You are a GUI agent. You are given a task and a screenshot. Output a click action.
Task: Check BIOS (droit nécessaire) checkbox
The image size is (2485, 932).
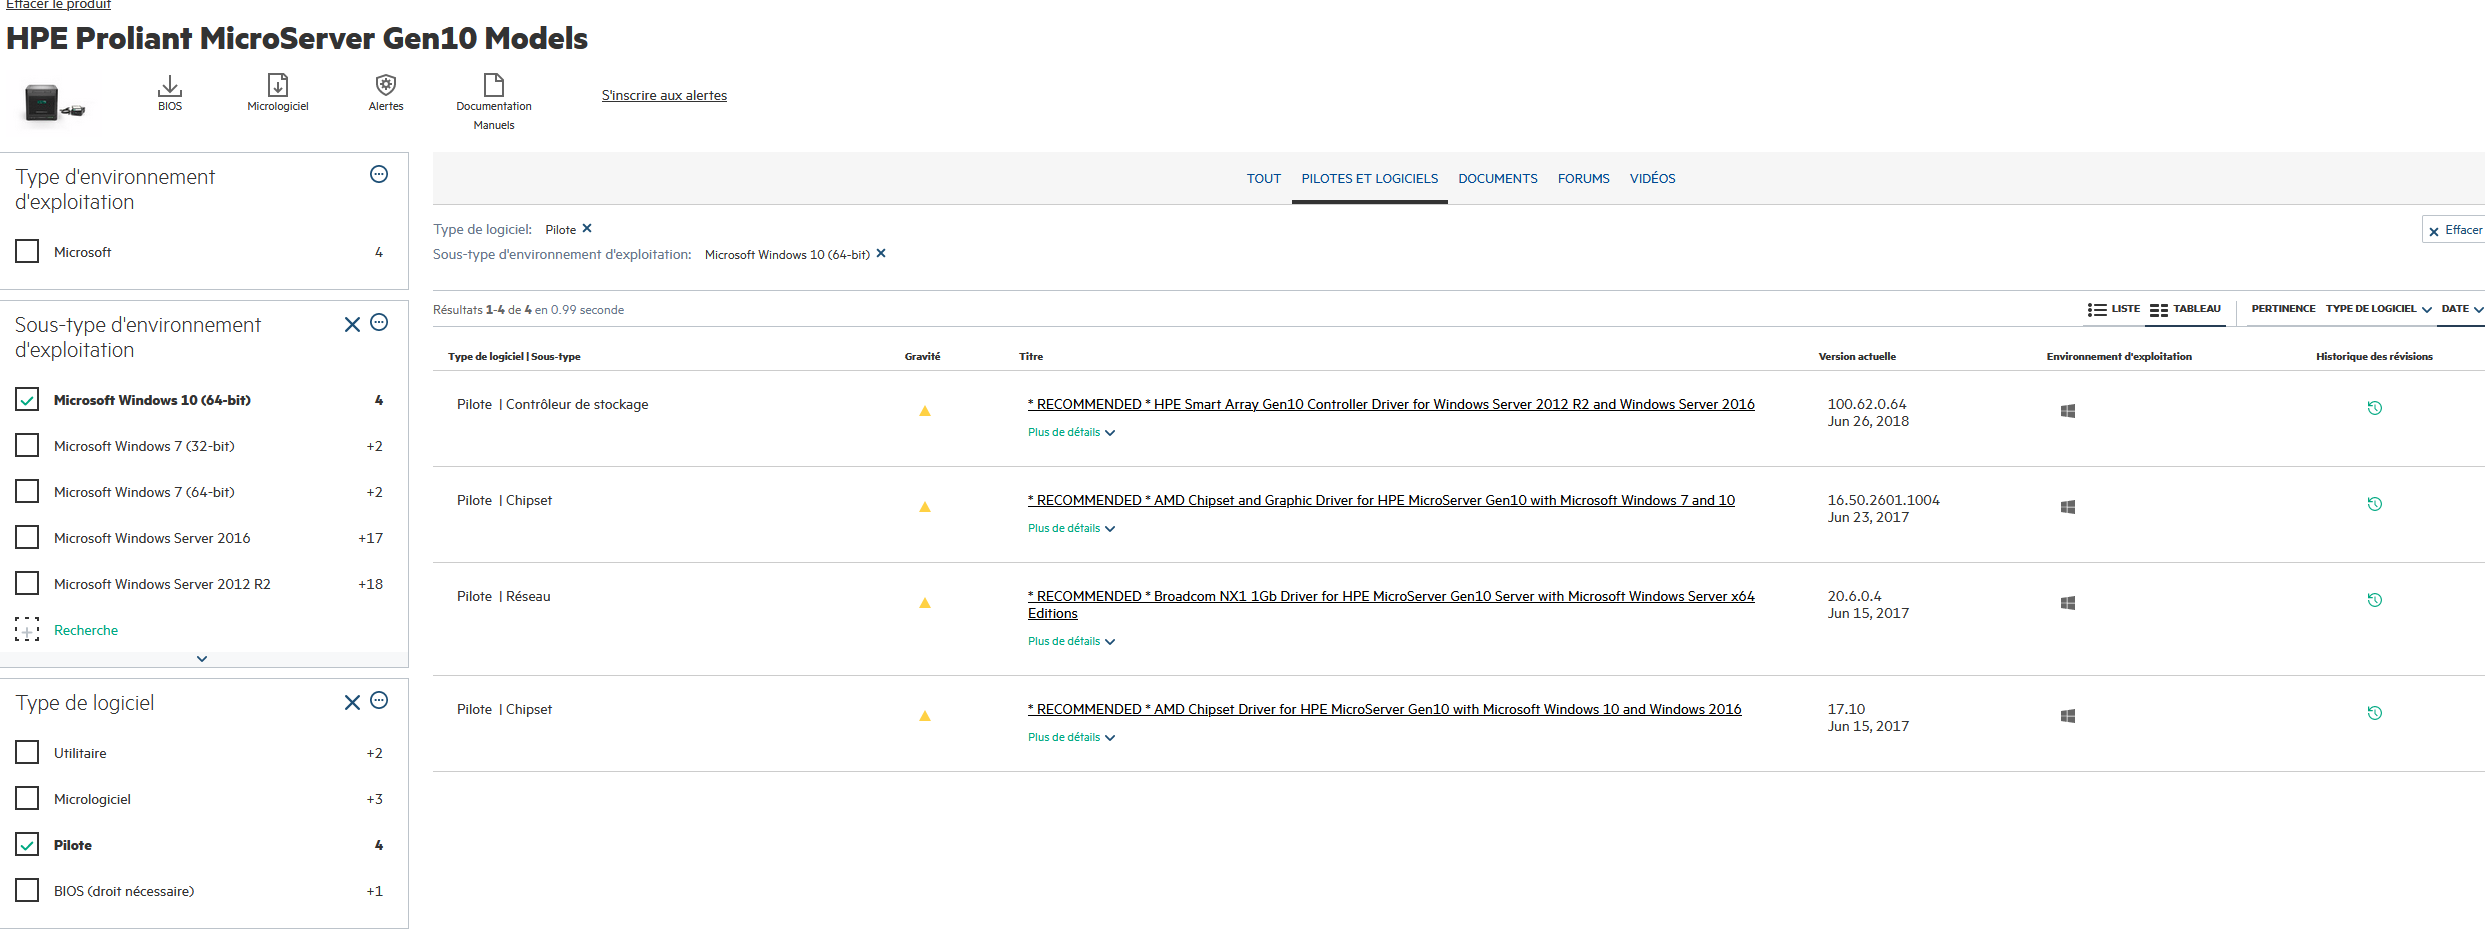[27, 890]
